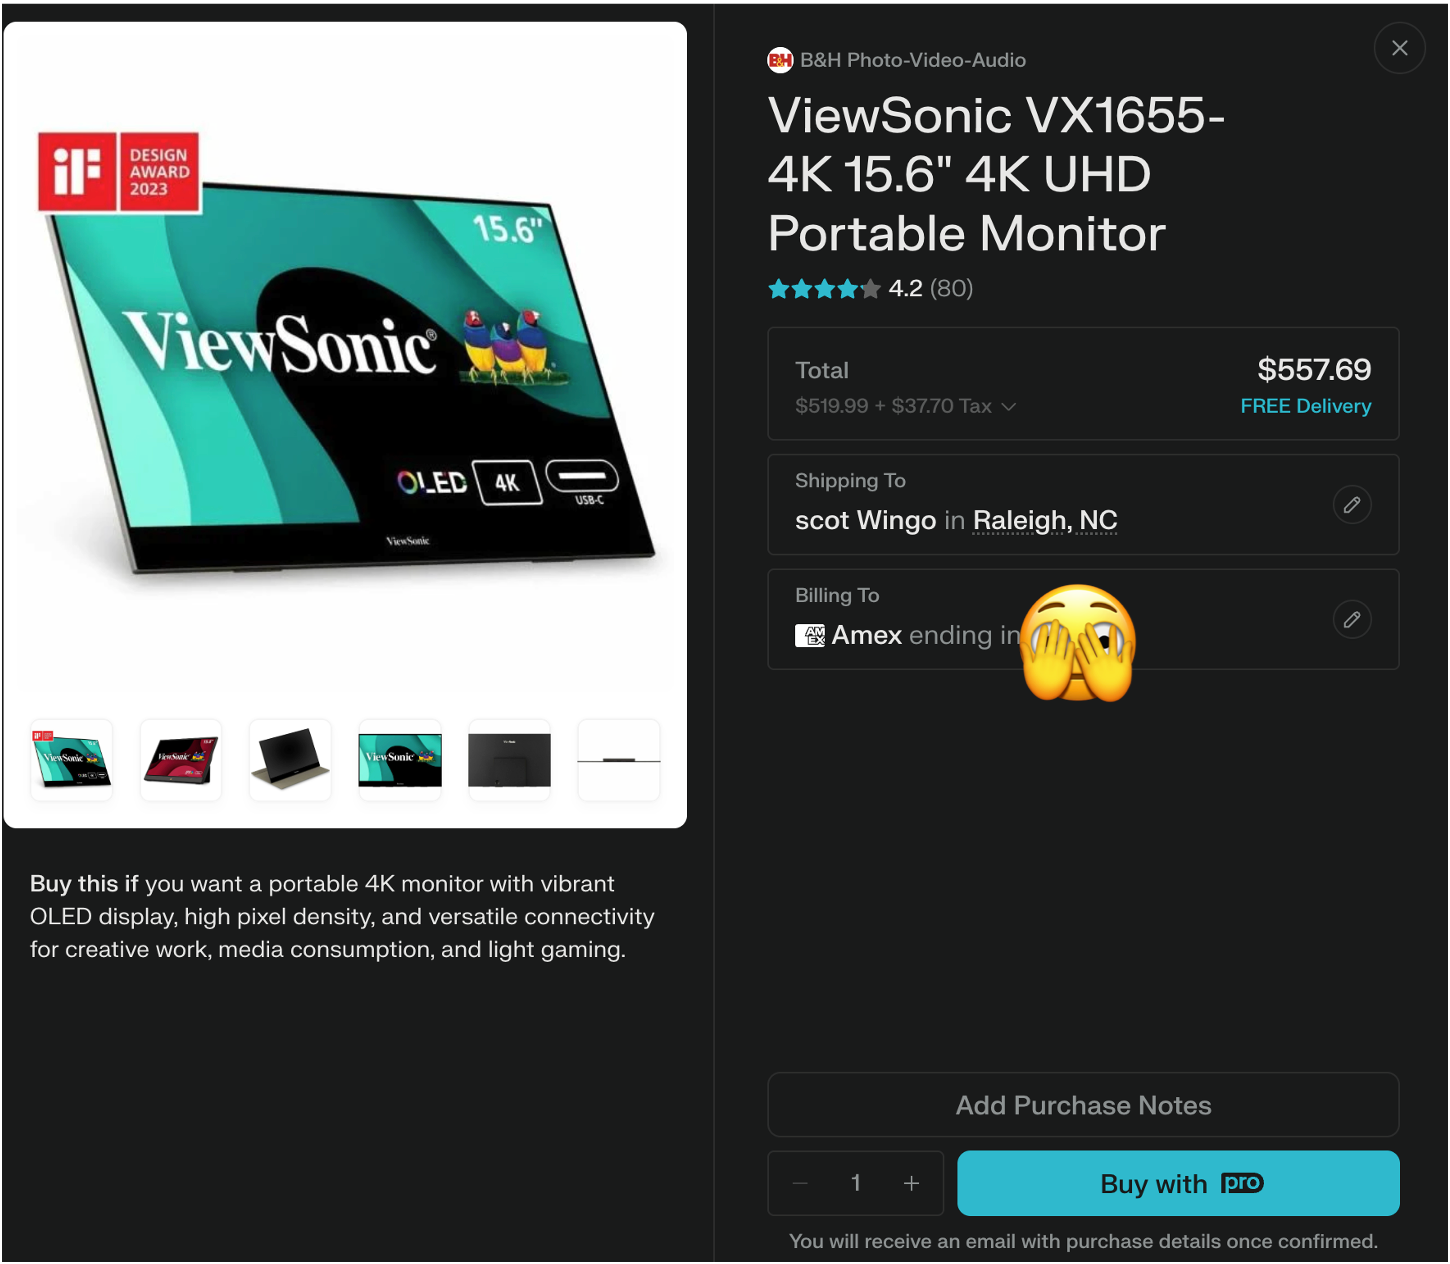This screenshot has width=1450, height=1264.
Task: Select the front-view ViewSonic thumbnail
Action: (x=400, y=760)
